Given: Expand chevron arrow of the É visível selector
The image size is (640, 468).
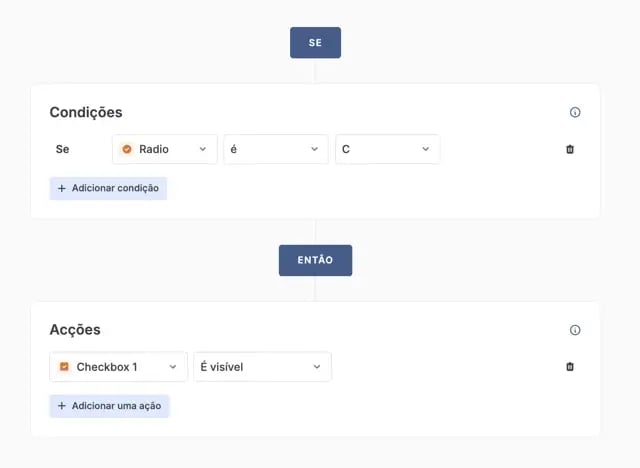Looking at the screenshot, I should [x=317, y=367].
